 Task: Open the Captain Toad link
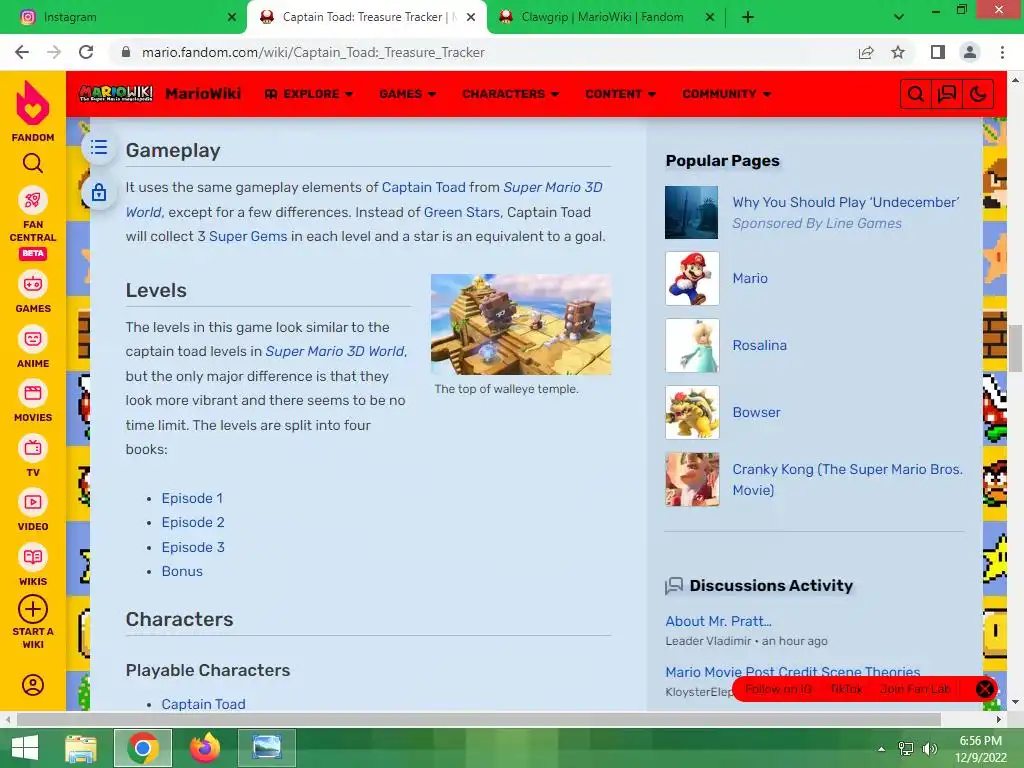[423, 187]
